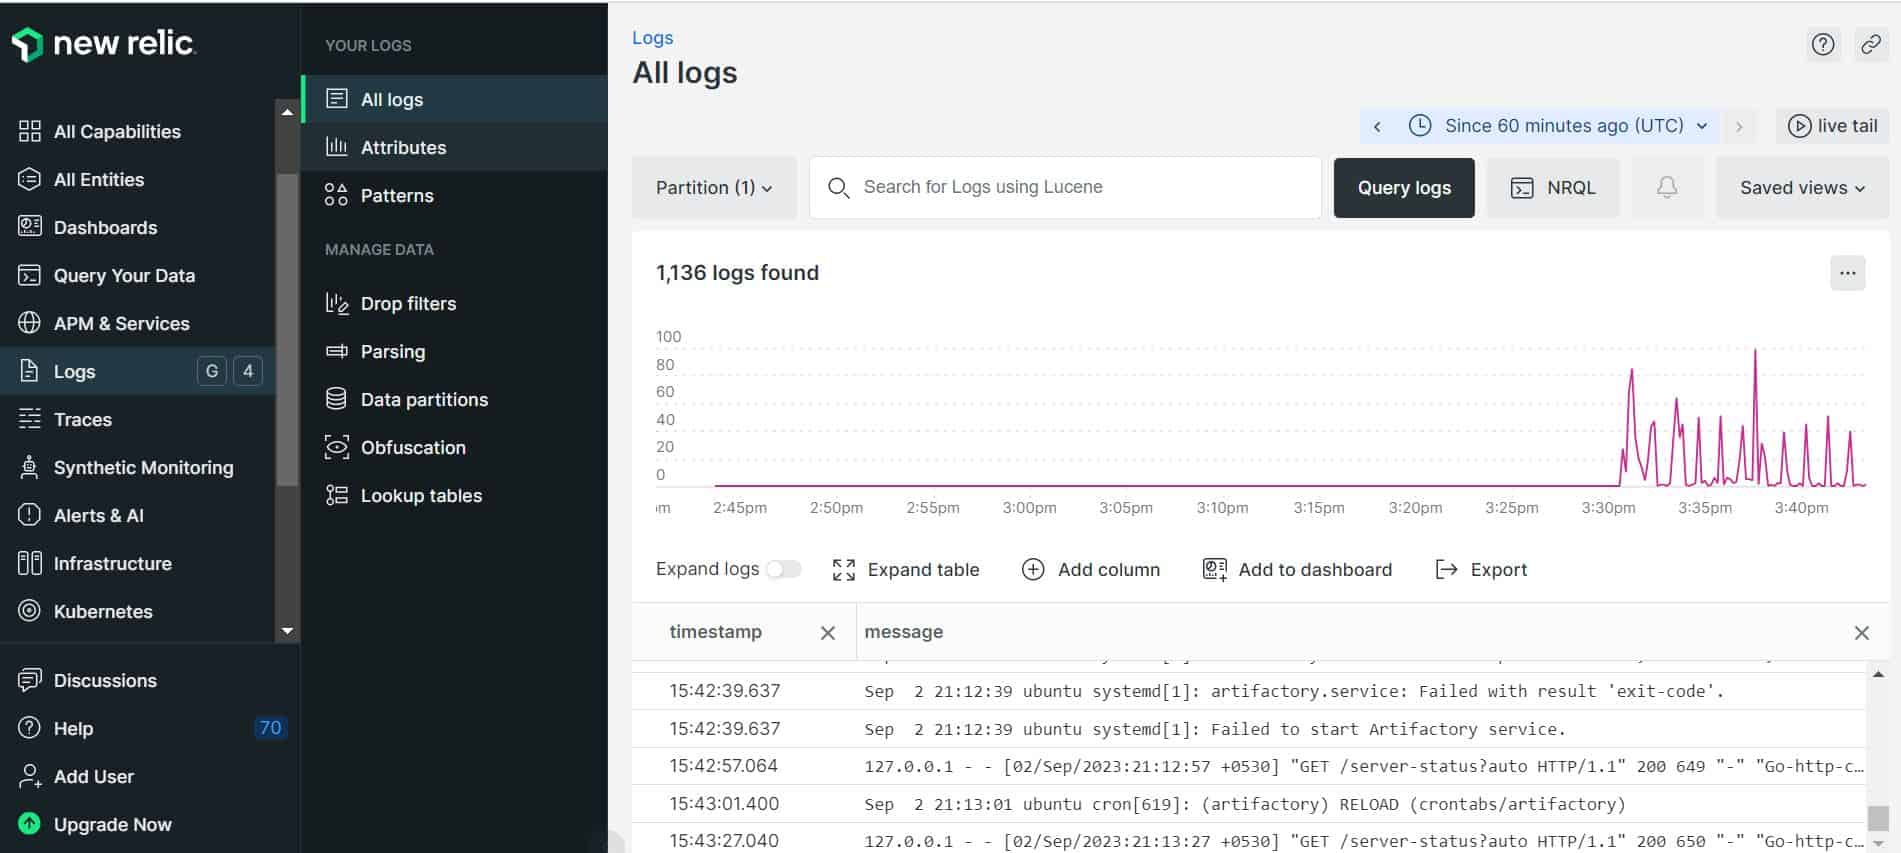The width and height of the screenshot is (1901, 853).
Task: Click the Add User icon
Action: (30, 776)
